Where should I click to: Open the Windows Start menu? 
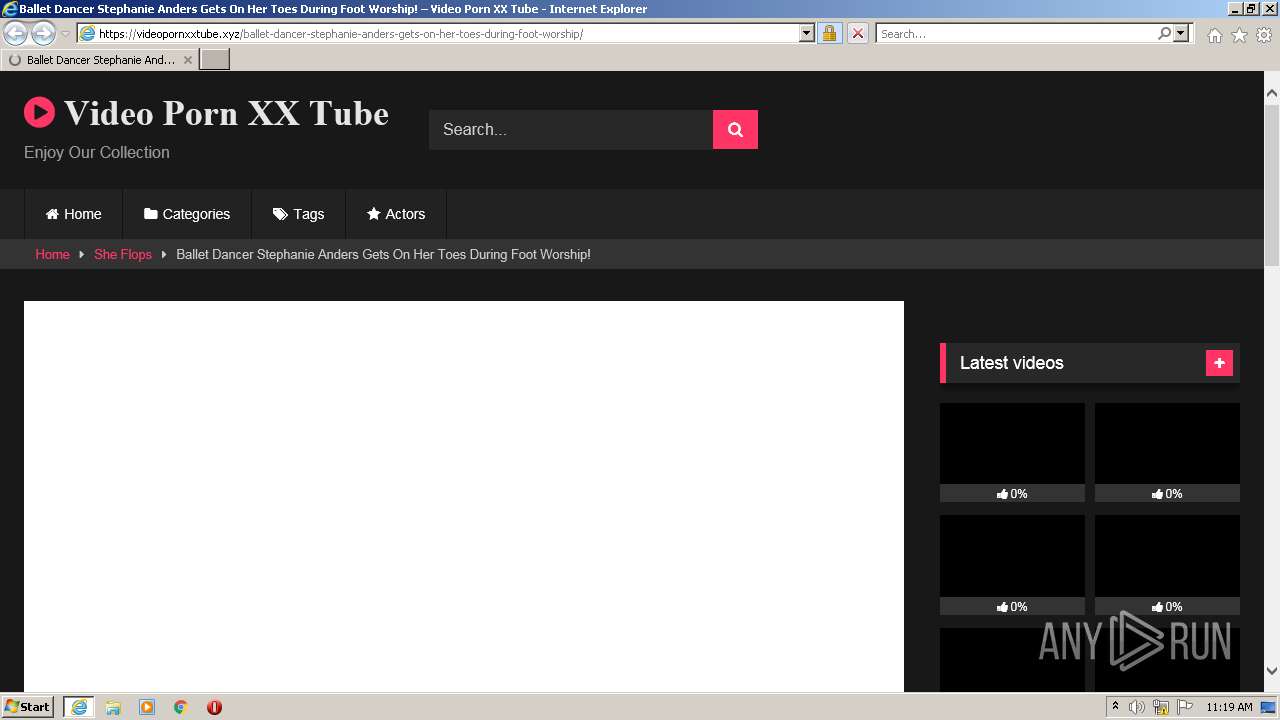click(28, 707)
